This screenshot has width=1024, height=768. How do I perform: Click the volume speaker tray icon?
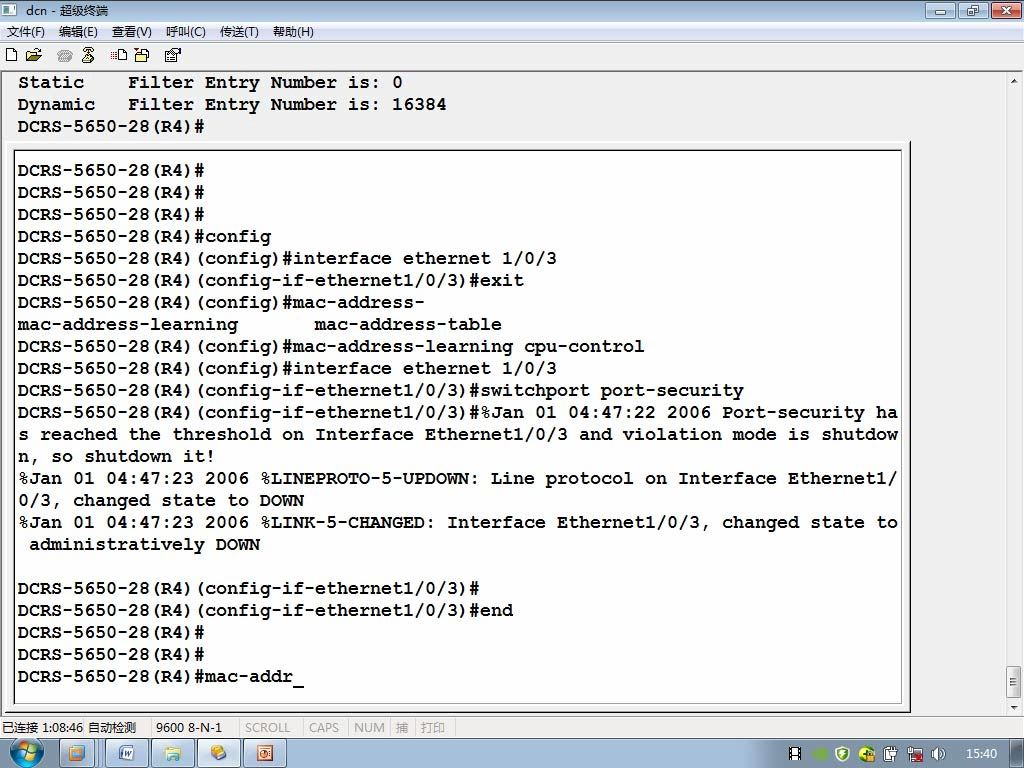tap(938, 754)
